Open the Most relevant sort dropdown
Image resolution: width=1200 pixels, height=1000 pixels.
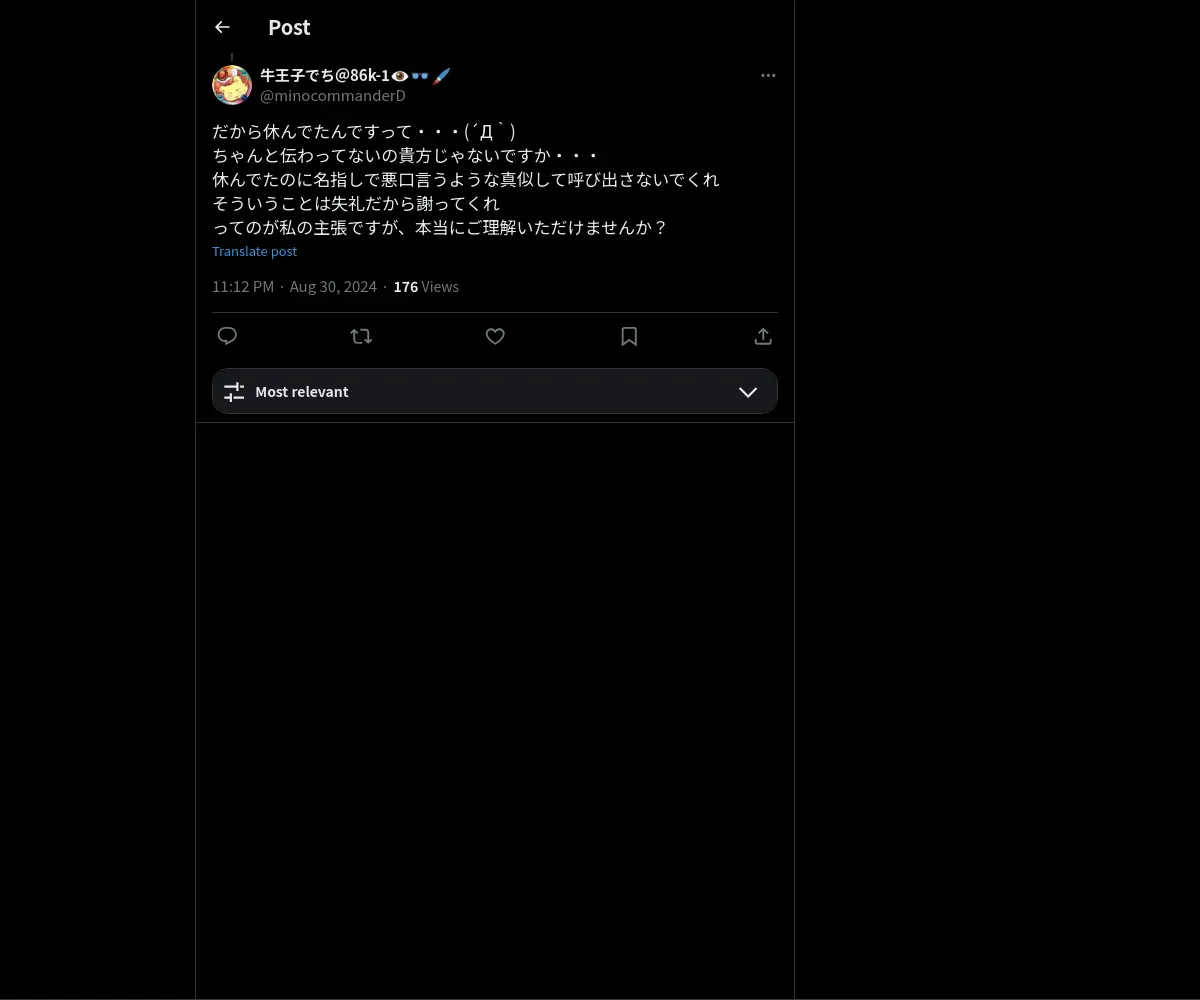[x=495, y=391]
